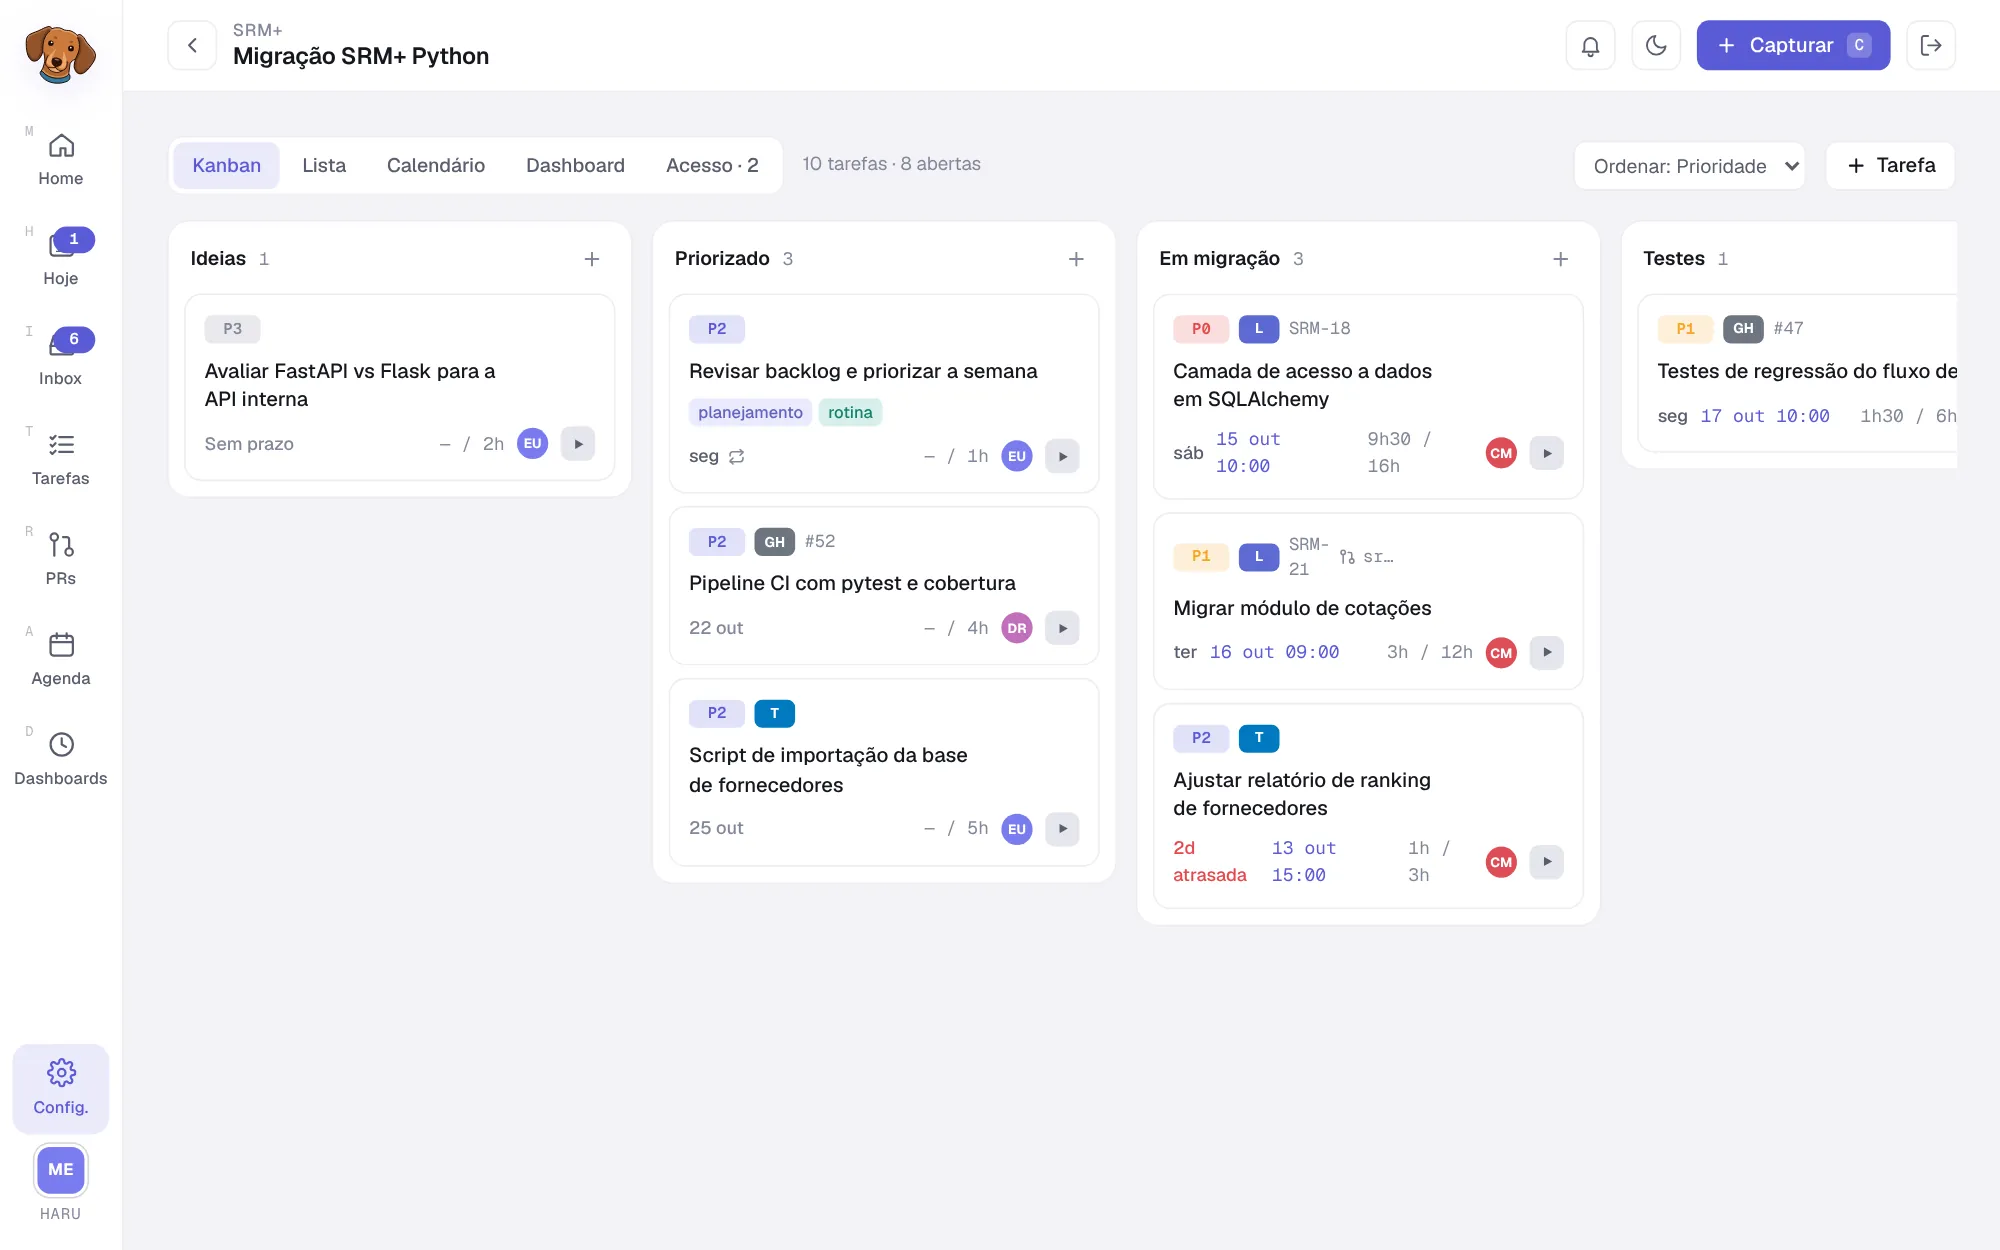Switch to Dashboard tab
This screenshot has width=2000, height=1250.
point(575,165)
